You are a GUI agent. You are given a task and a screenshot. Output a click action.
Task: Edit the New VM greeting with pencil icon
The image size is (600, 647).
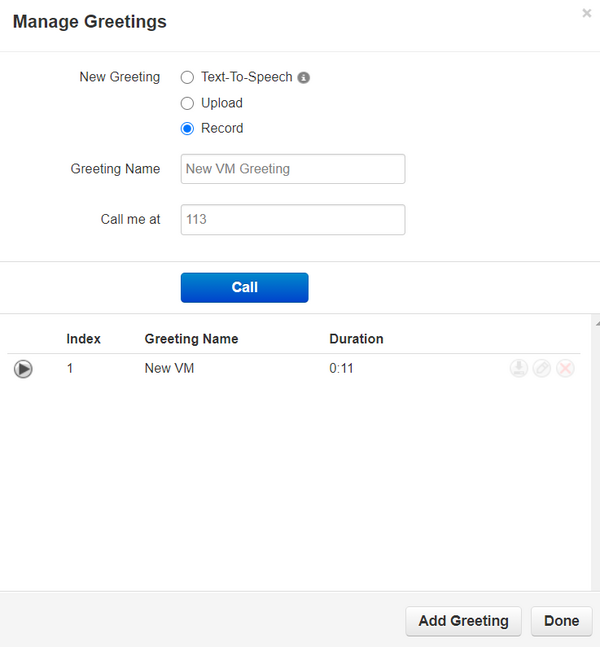pyautogui.click(x=542, y=369)
